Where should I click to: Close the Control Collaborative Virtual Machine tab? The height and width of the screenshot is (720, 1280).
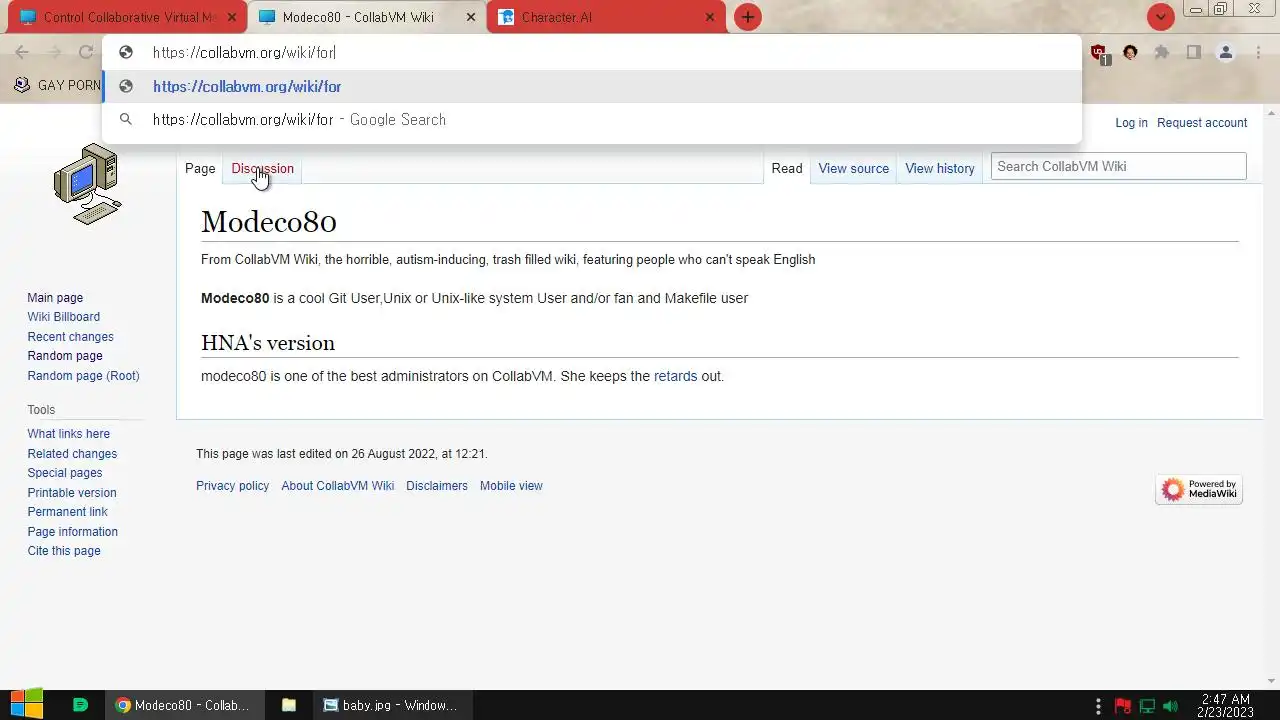pyautogui.click(x=232, y=17)
